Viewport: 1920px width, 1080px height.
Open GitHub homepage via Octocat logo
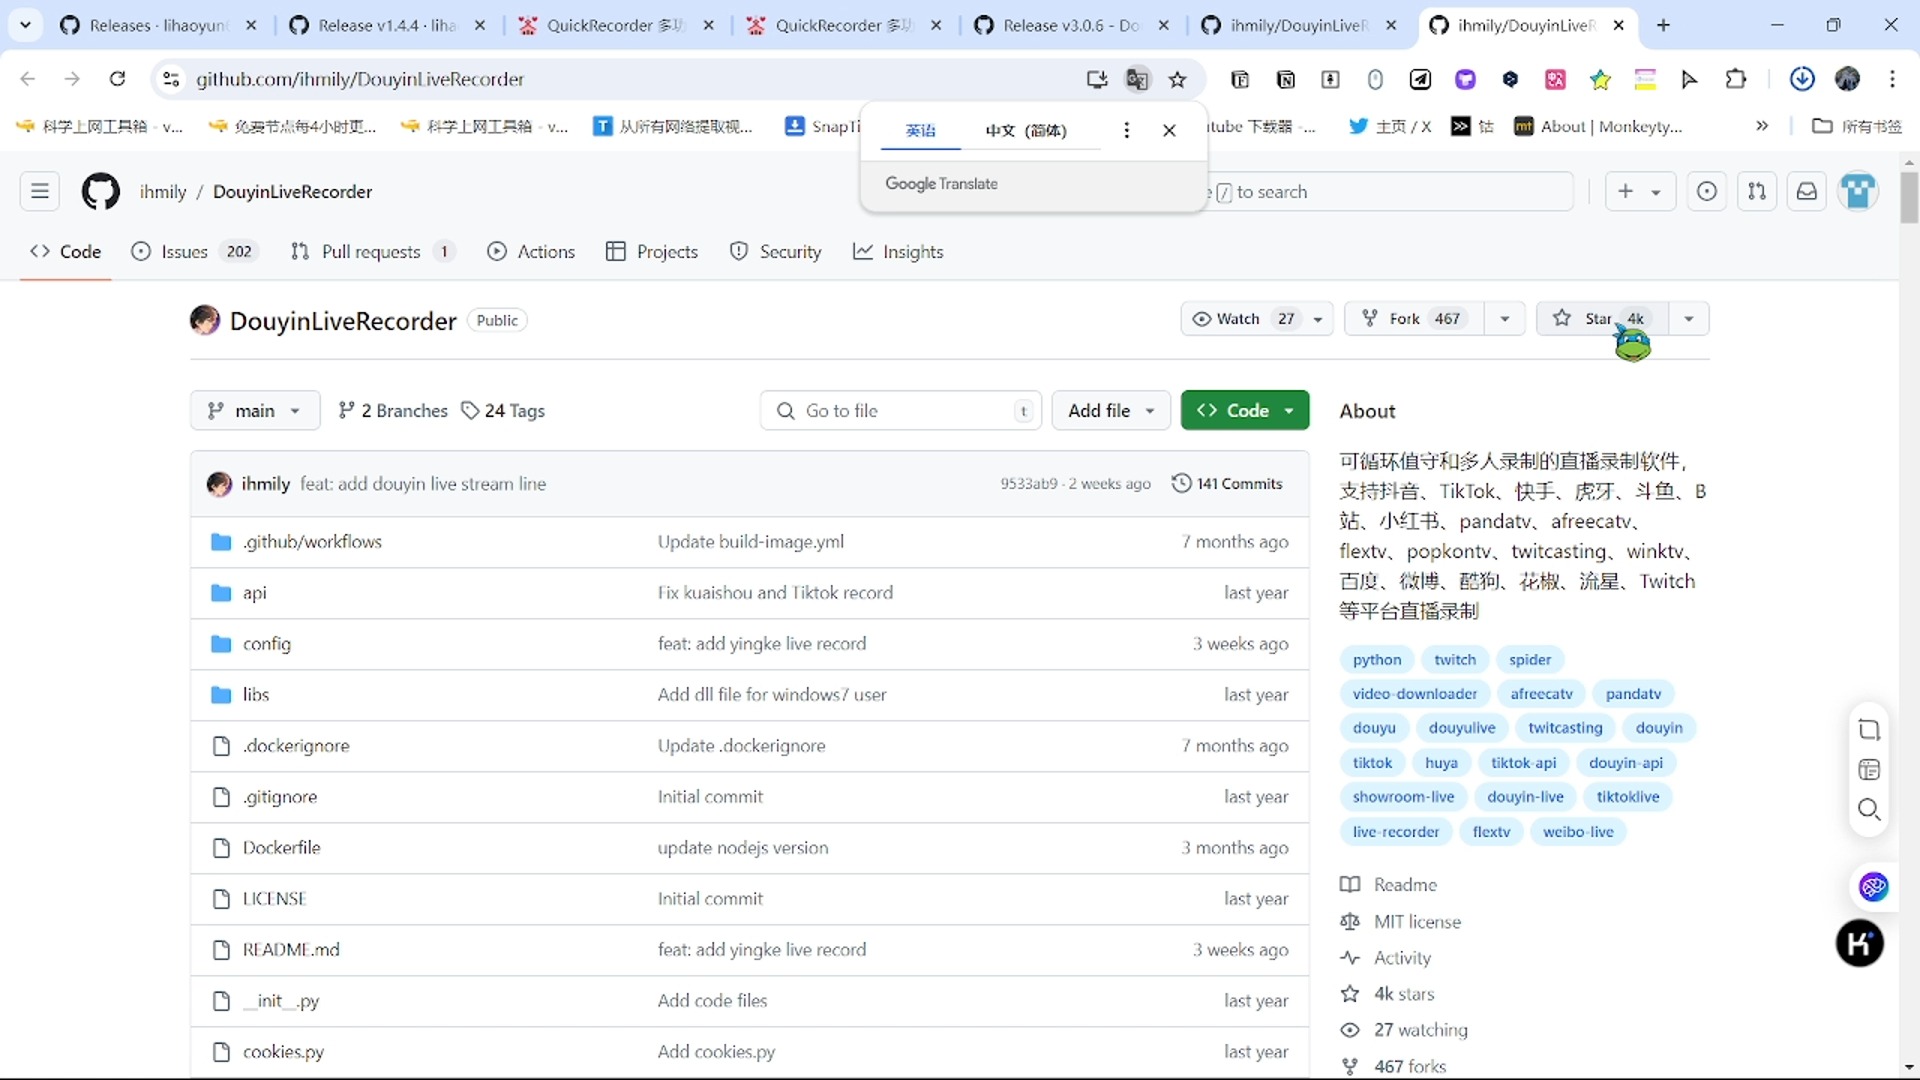click(100, 191)
